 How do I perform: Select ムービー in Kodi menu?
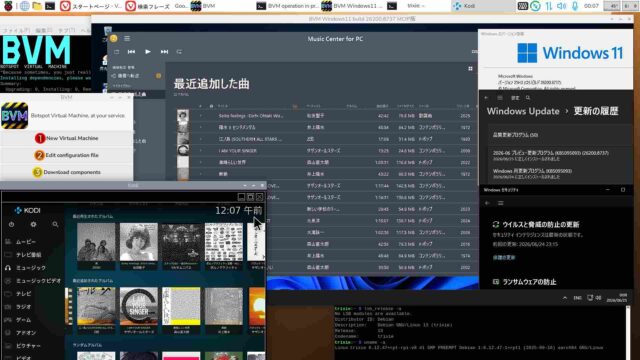coord(32,242)
